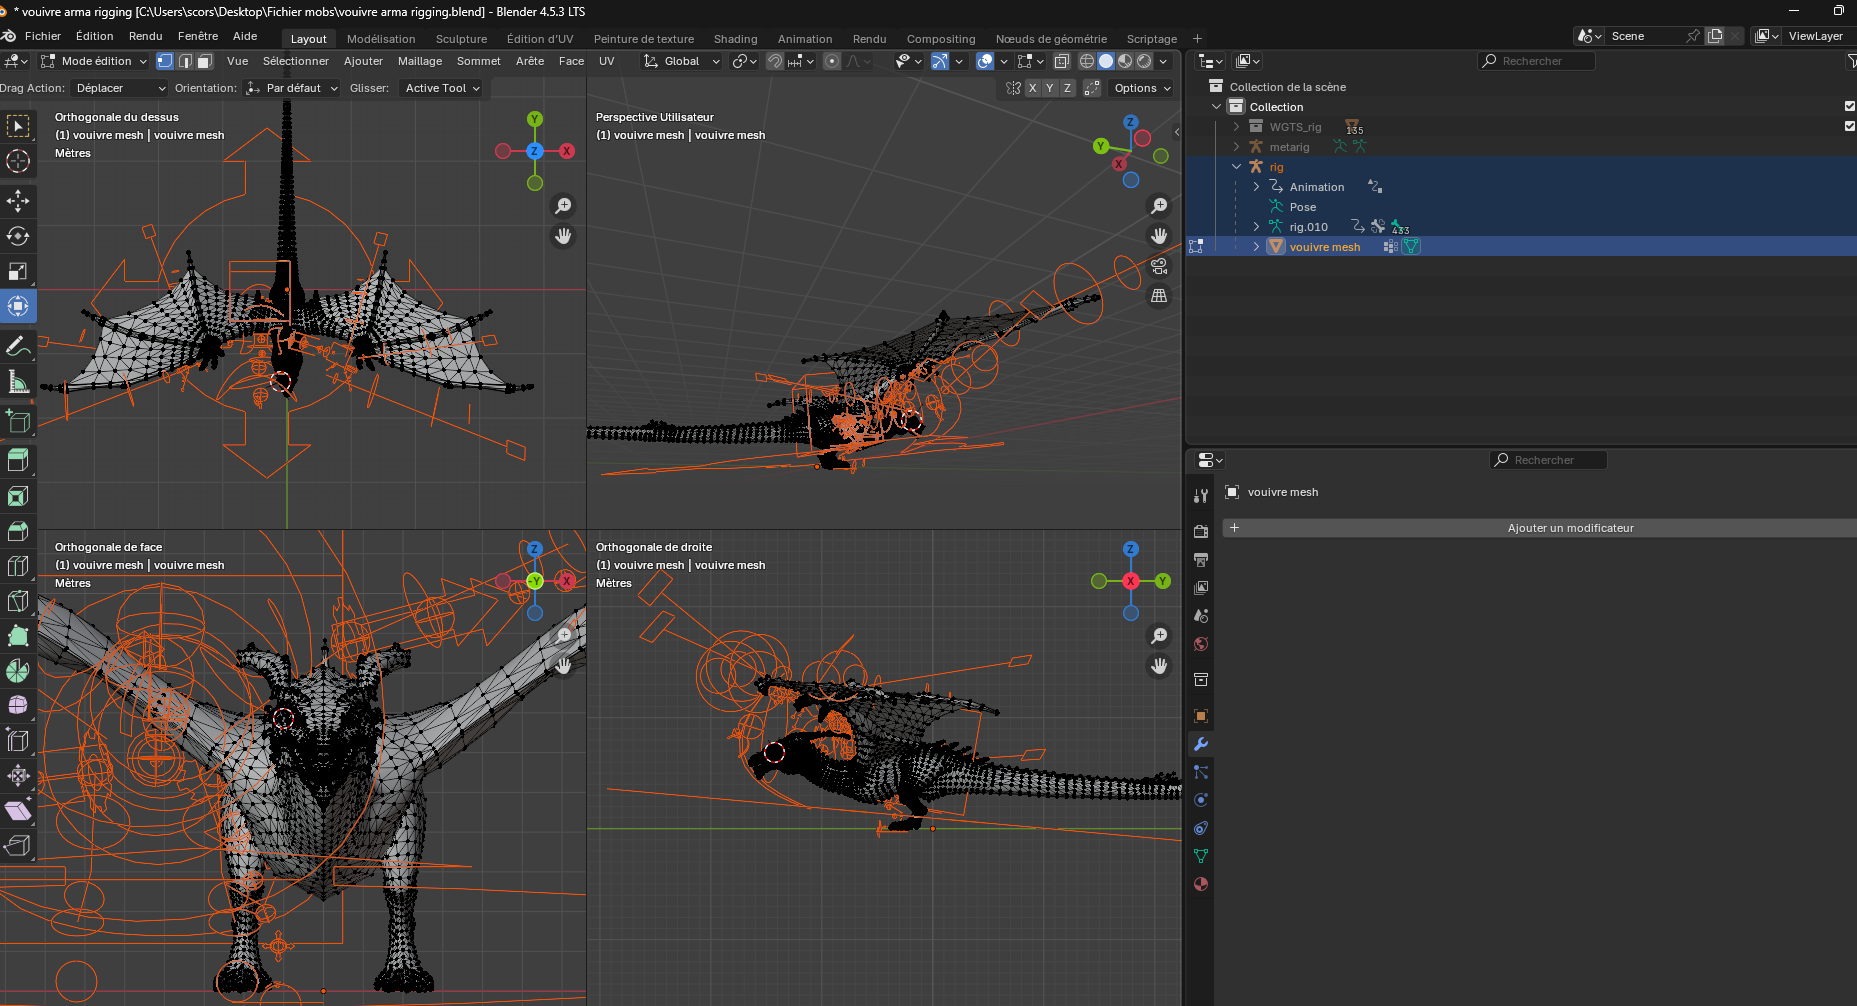Open World properties tab

click(1201, 644)
